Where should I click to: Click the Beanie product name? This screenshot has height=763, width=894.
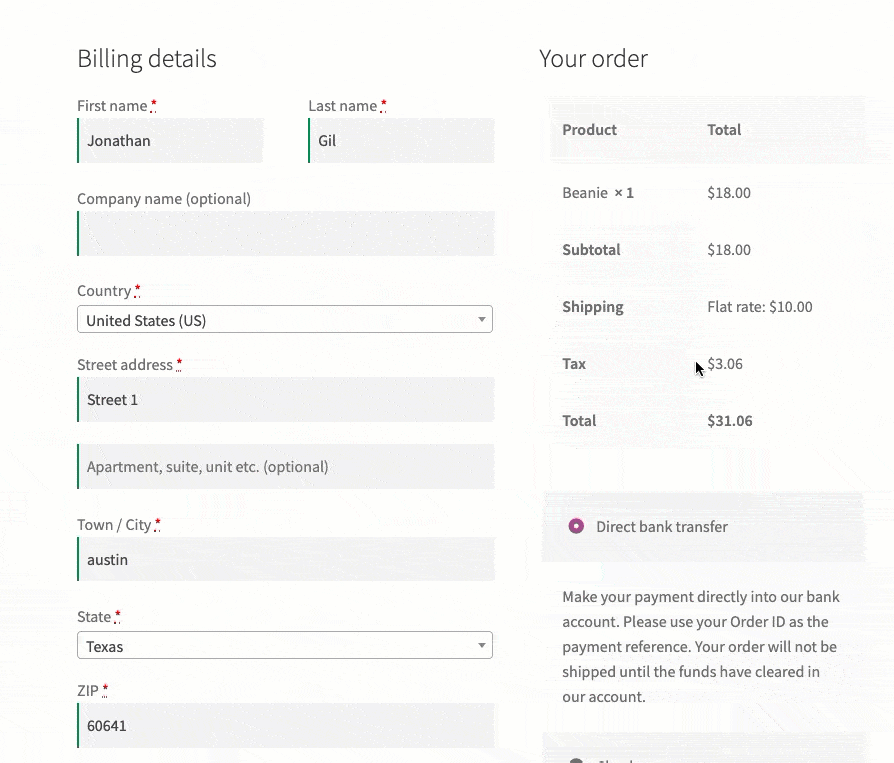tap(583, 192)
